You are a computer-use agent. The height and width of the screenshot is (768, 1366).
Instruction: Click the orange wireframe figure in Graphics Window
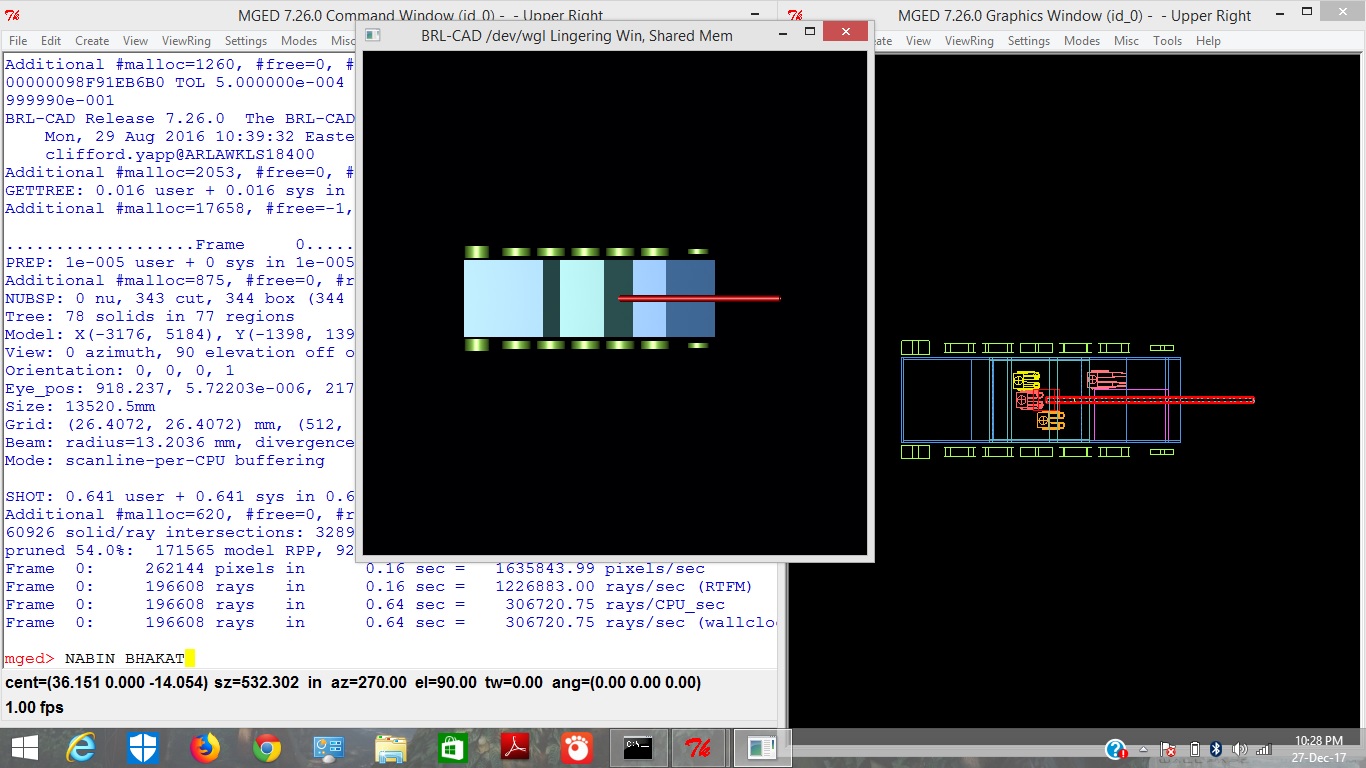[1051, 420]
